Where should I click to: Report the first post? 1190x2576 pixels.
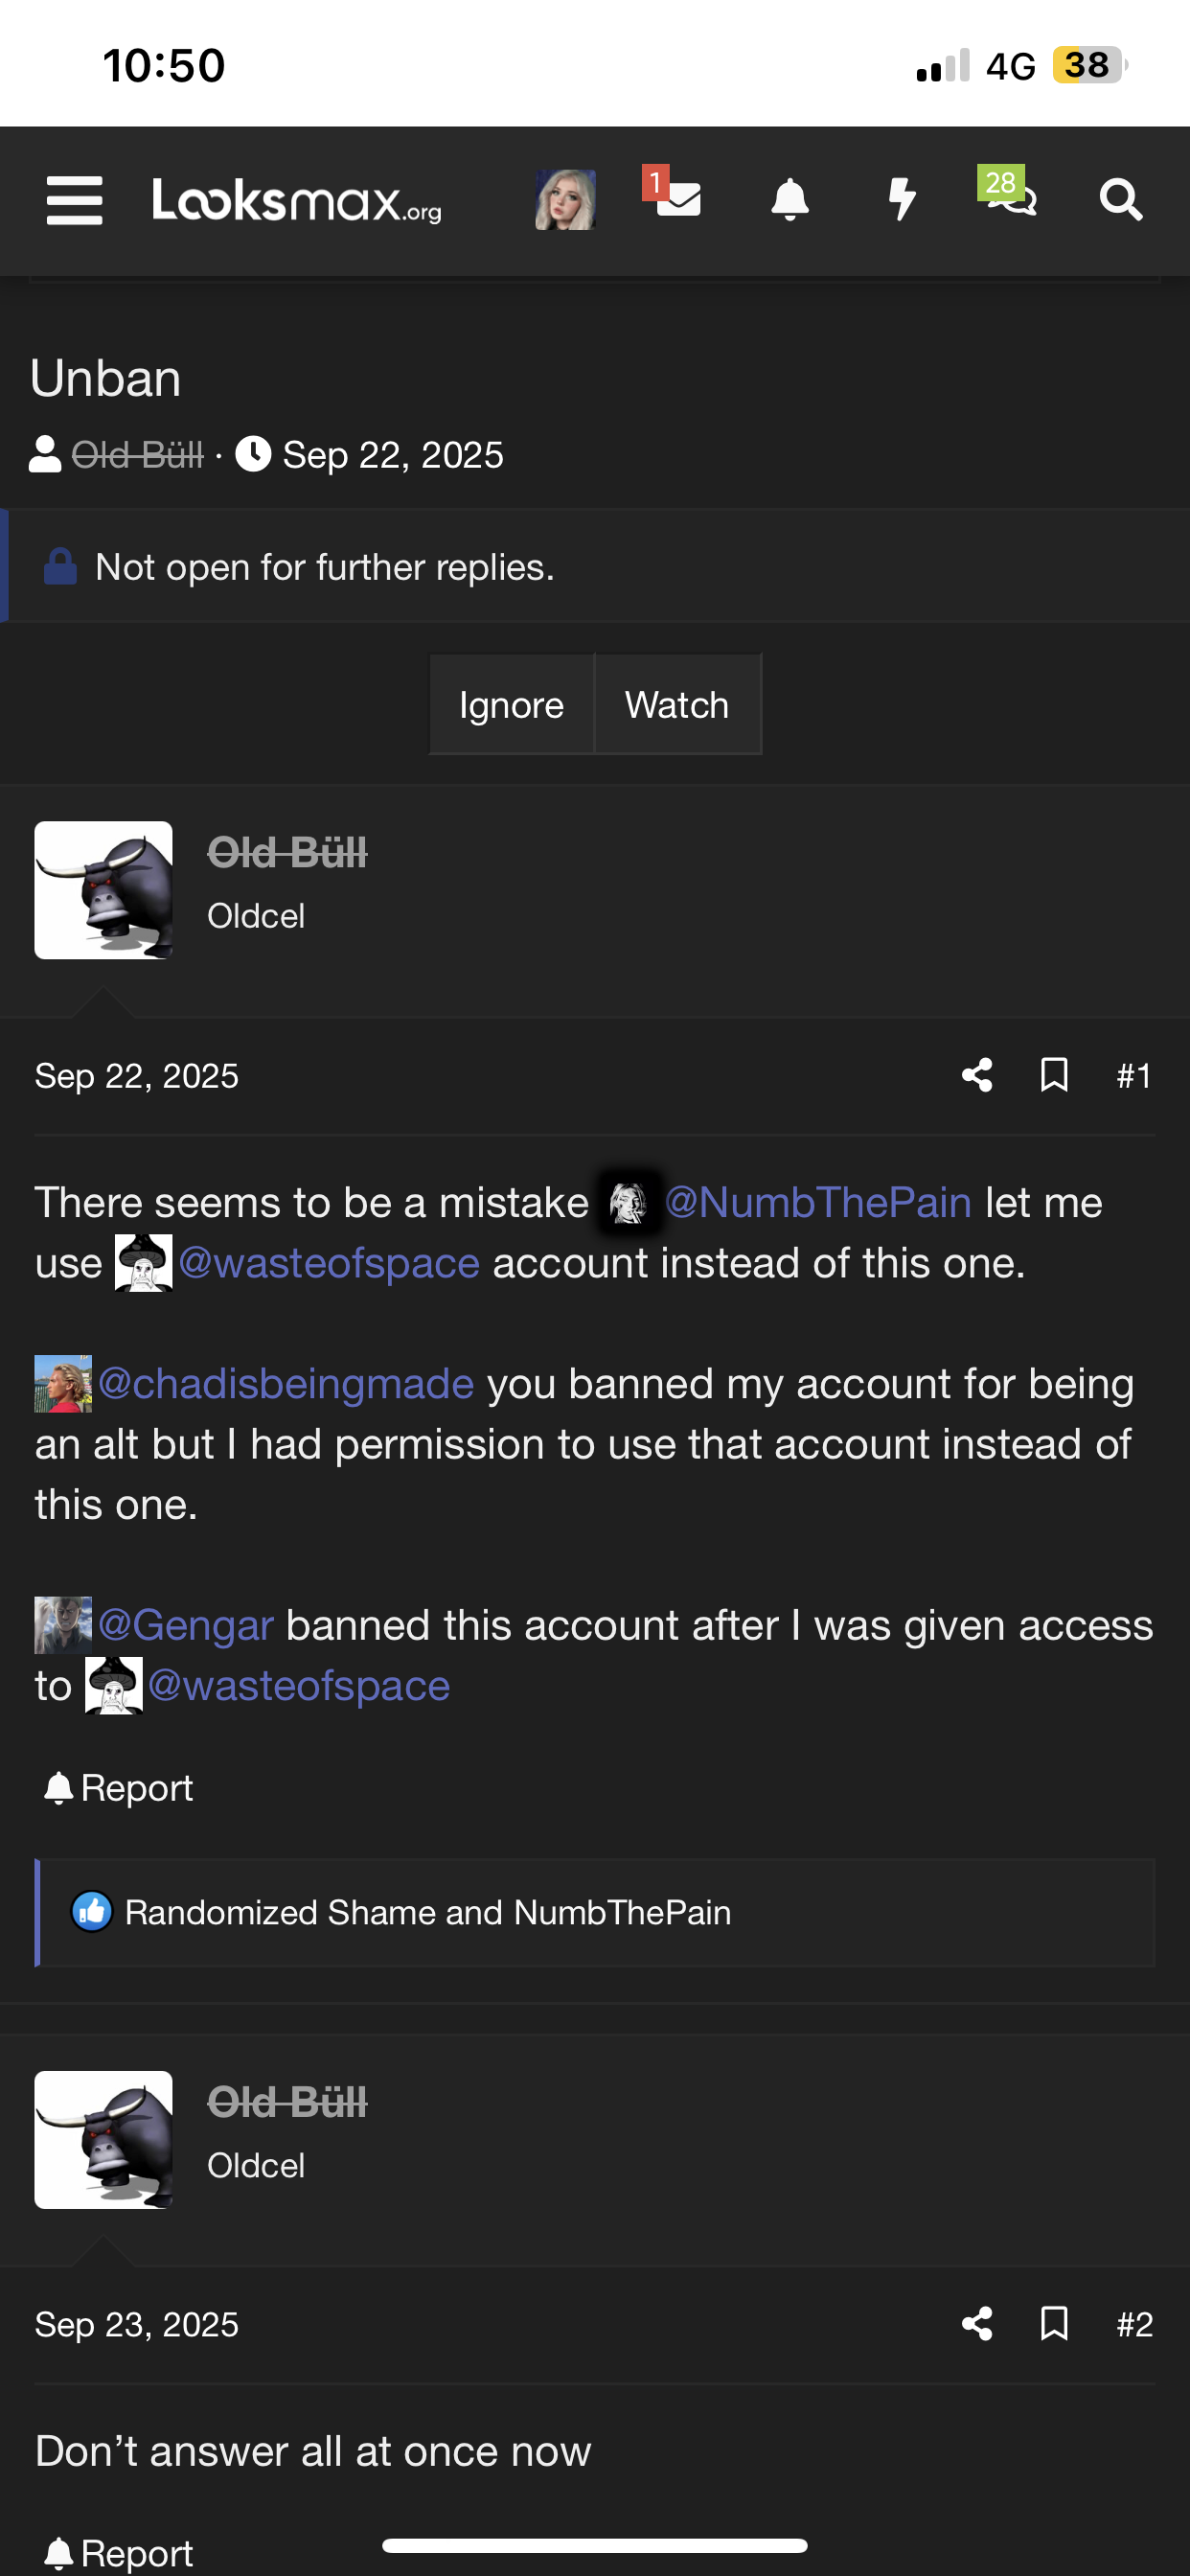119,1787
